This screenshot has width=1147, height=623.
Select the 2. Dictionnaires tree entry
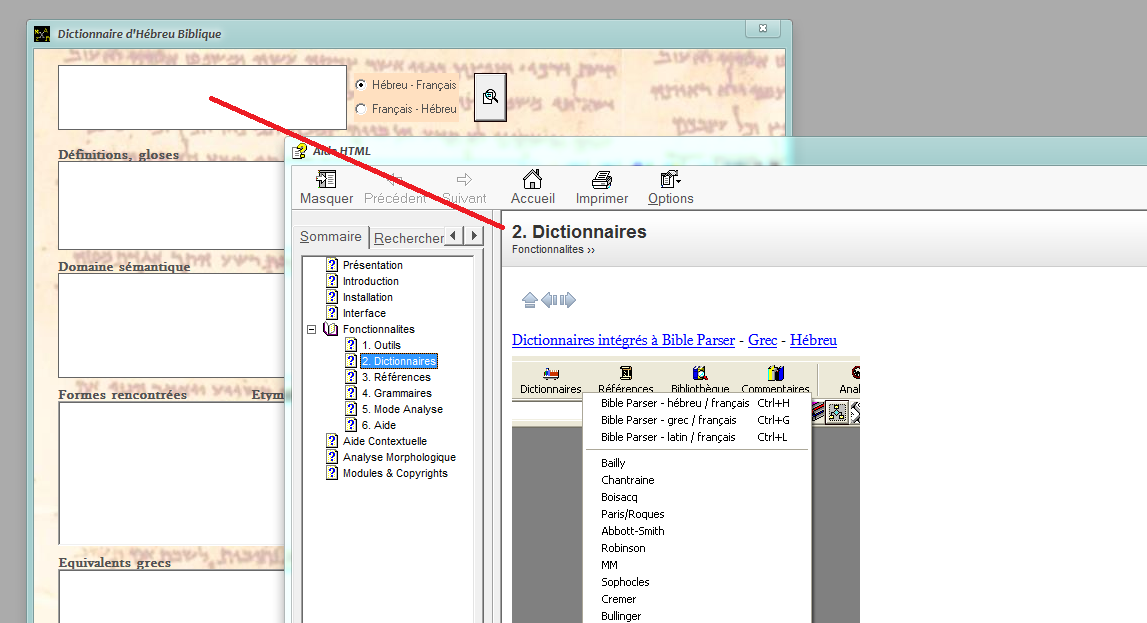coord(399,361)
